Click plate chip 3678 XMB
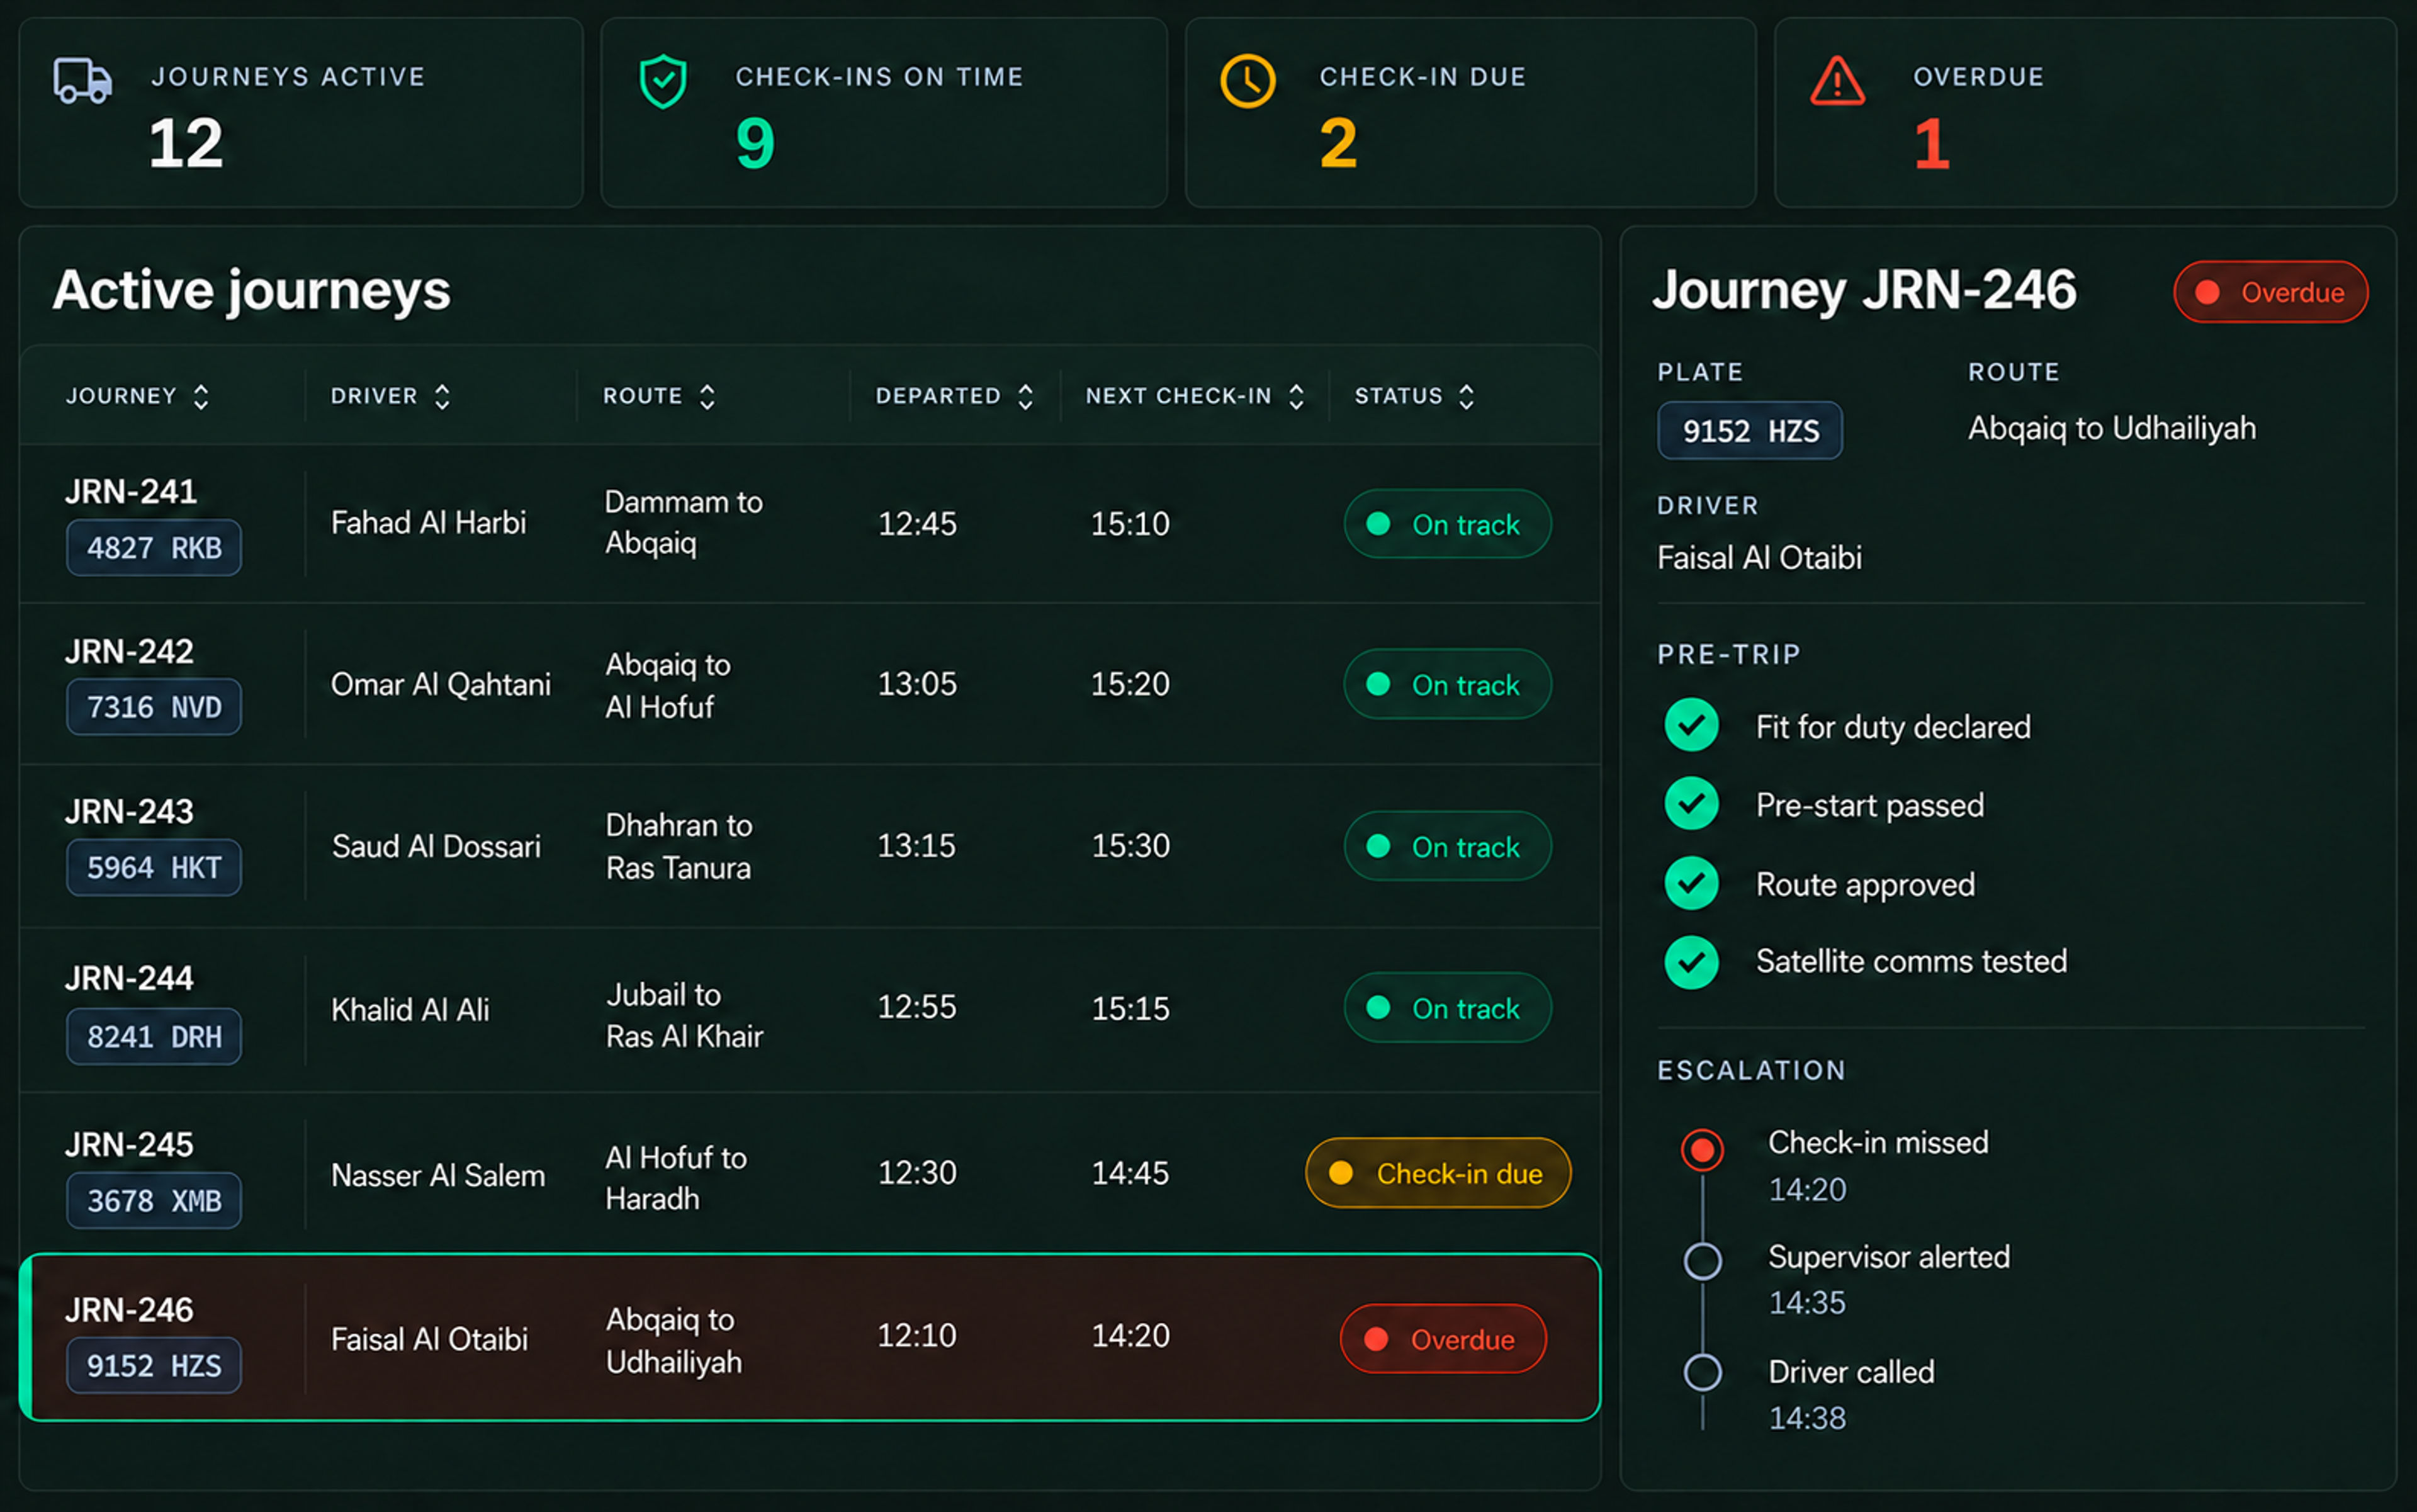This screenshot has width=2417, height=1512. pyautogui.click(x=154, y=1200)
